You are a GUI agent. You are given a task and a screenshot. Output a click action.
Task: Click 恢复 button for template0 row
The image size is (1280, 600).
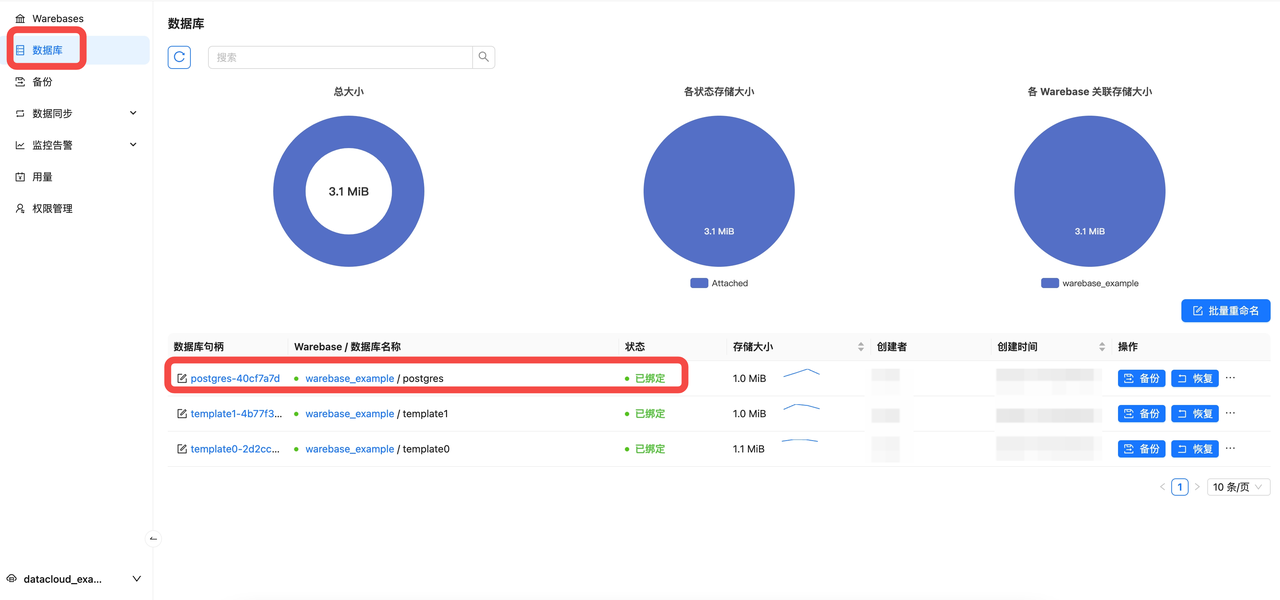pos(1195,449)
